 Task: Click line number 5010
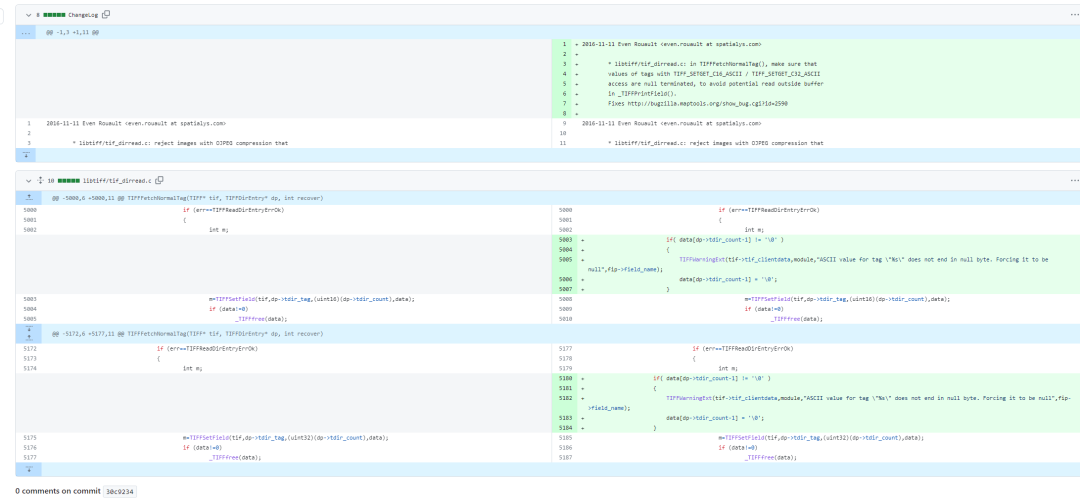(567, 319)
